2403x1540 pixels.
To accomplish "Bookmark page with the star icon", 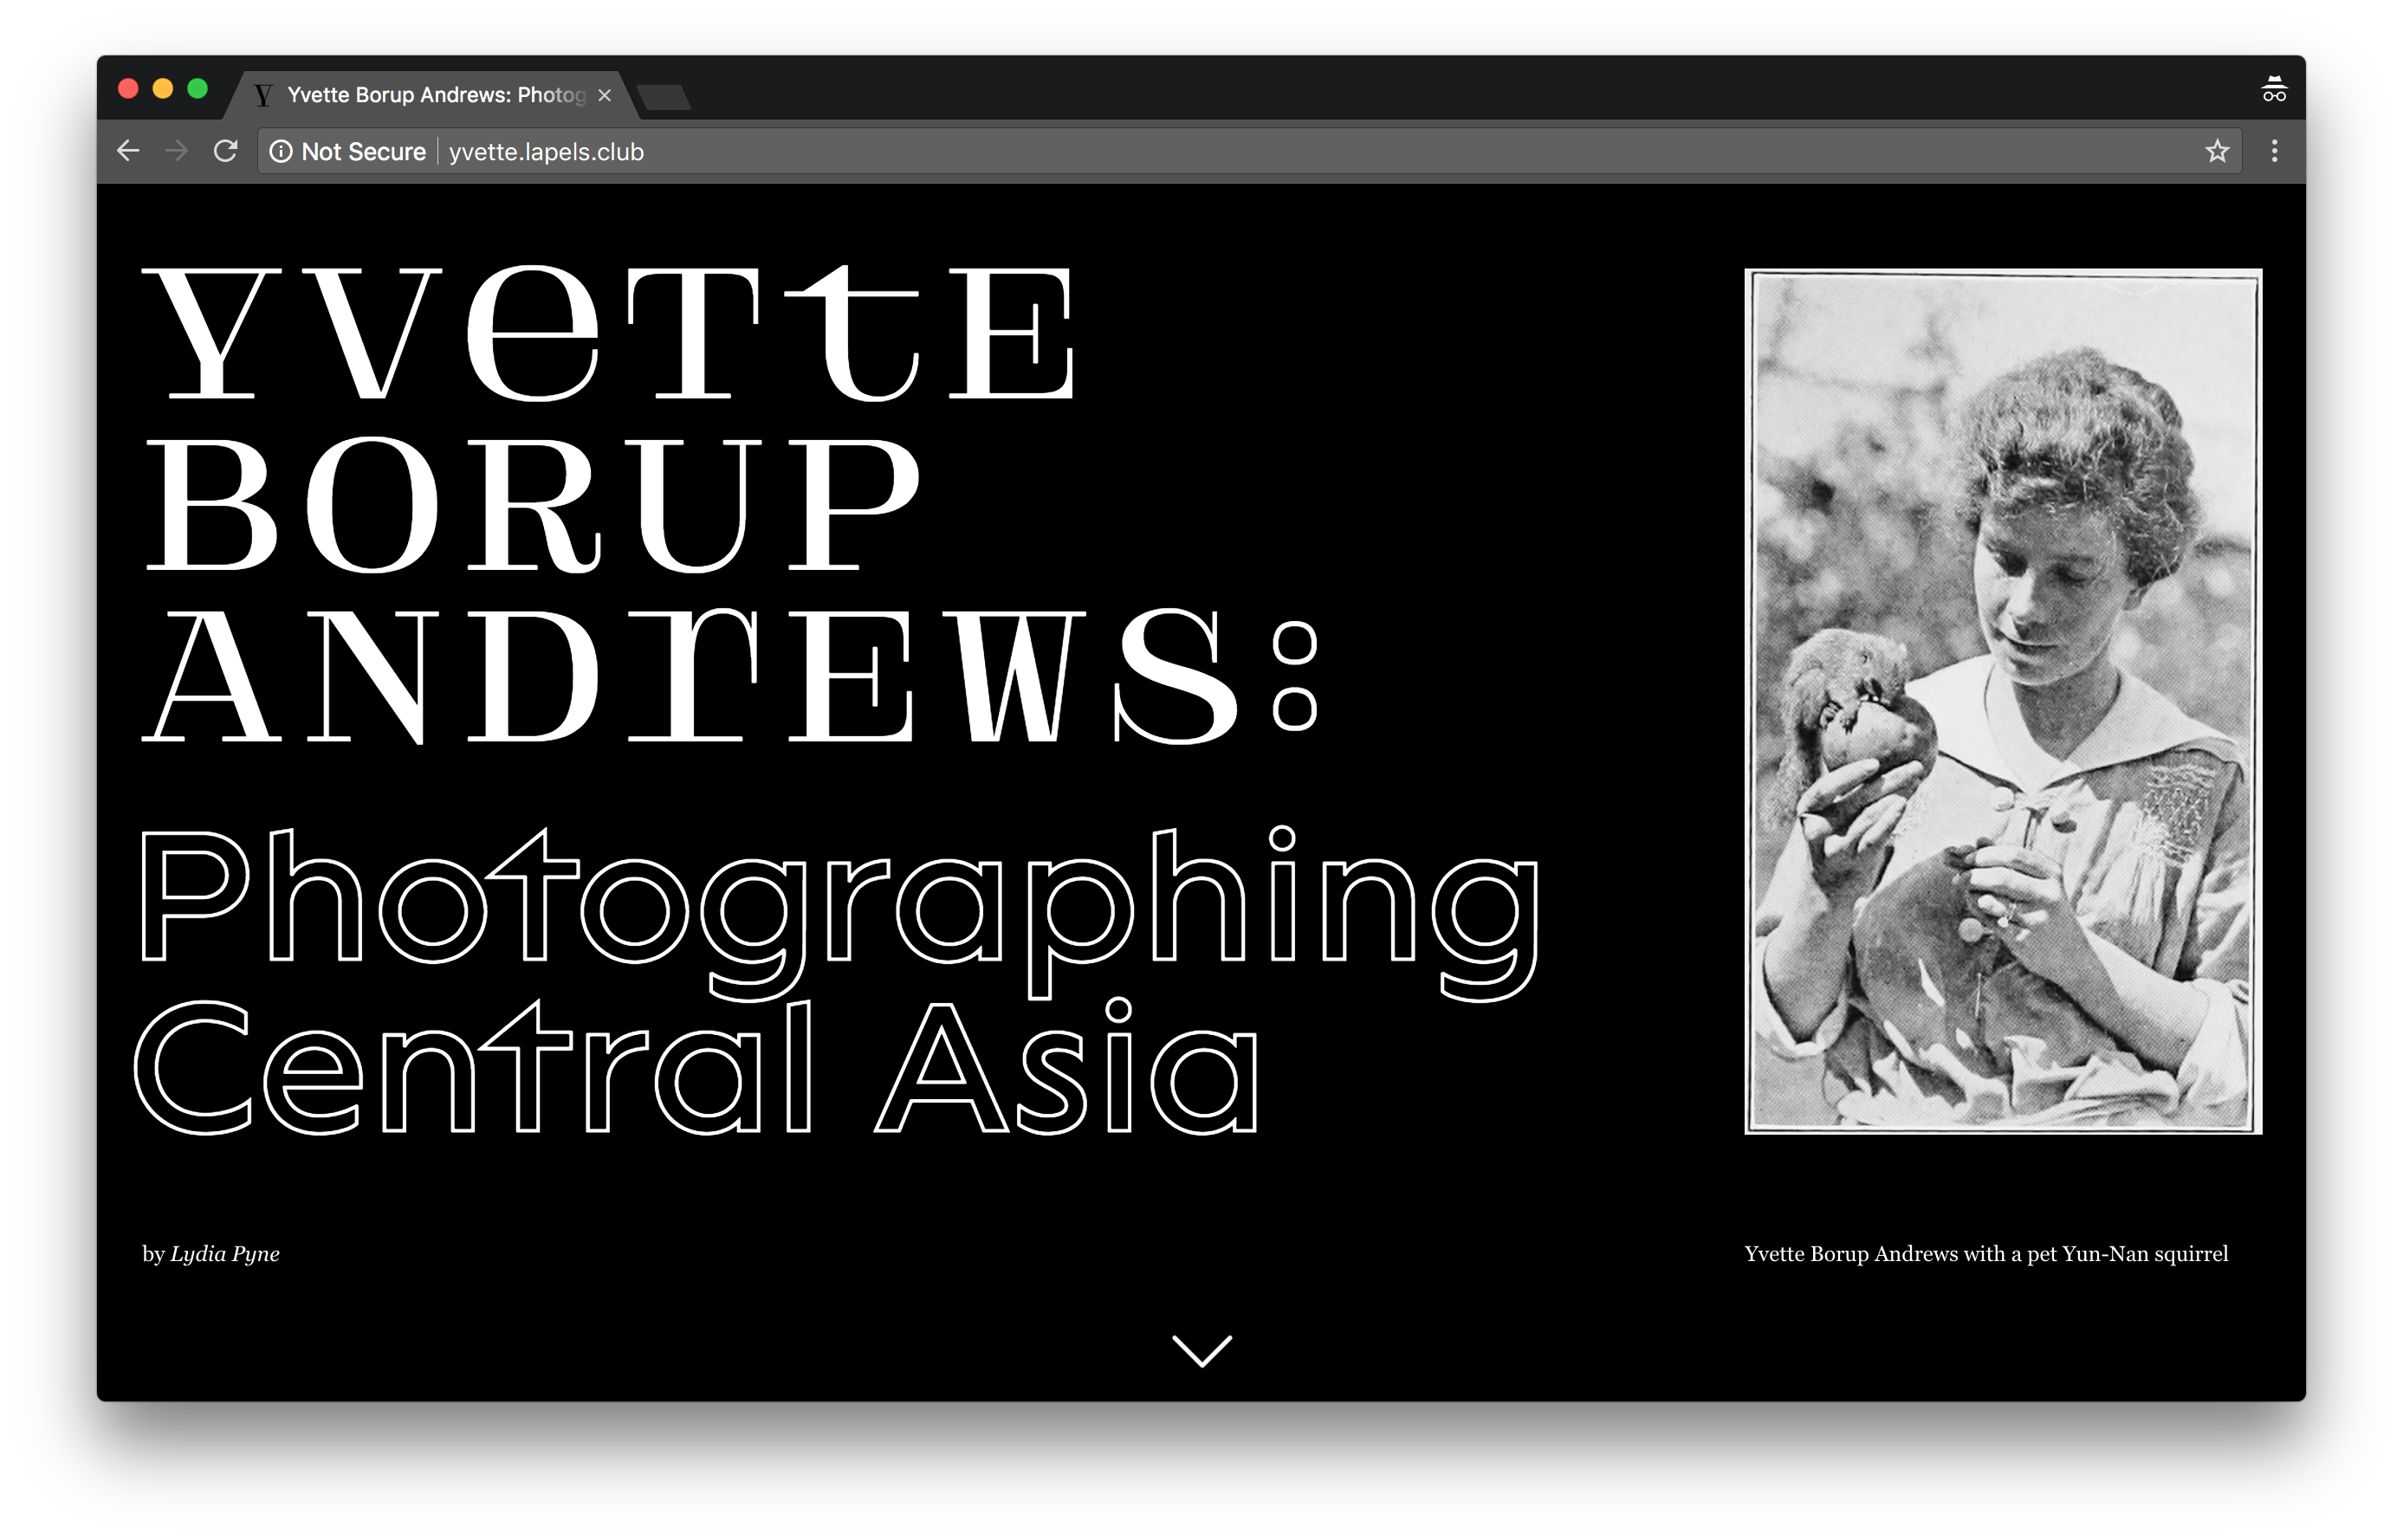I will [2217, 151].
